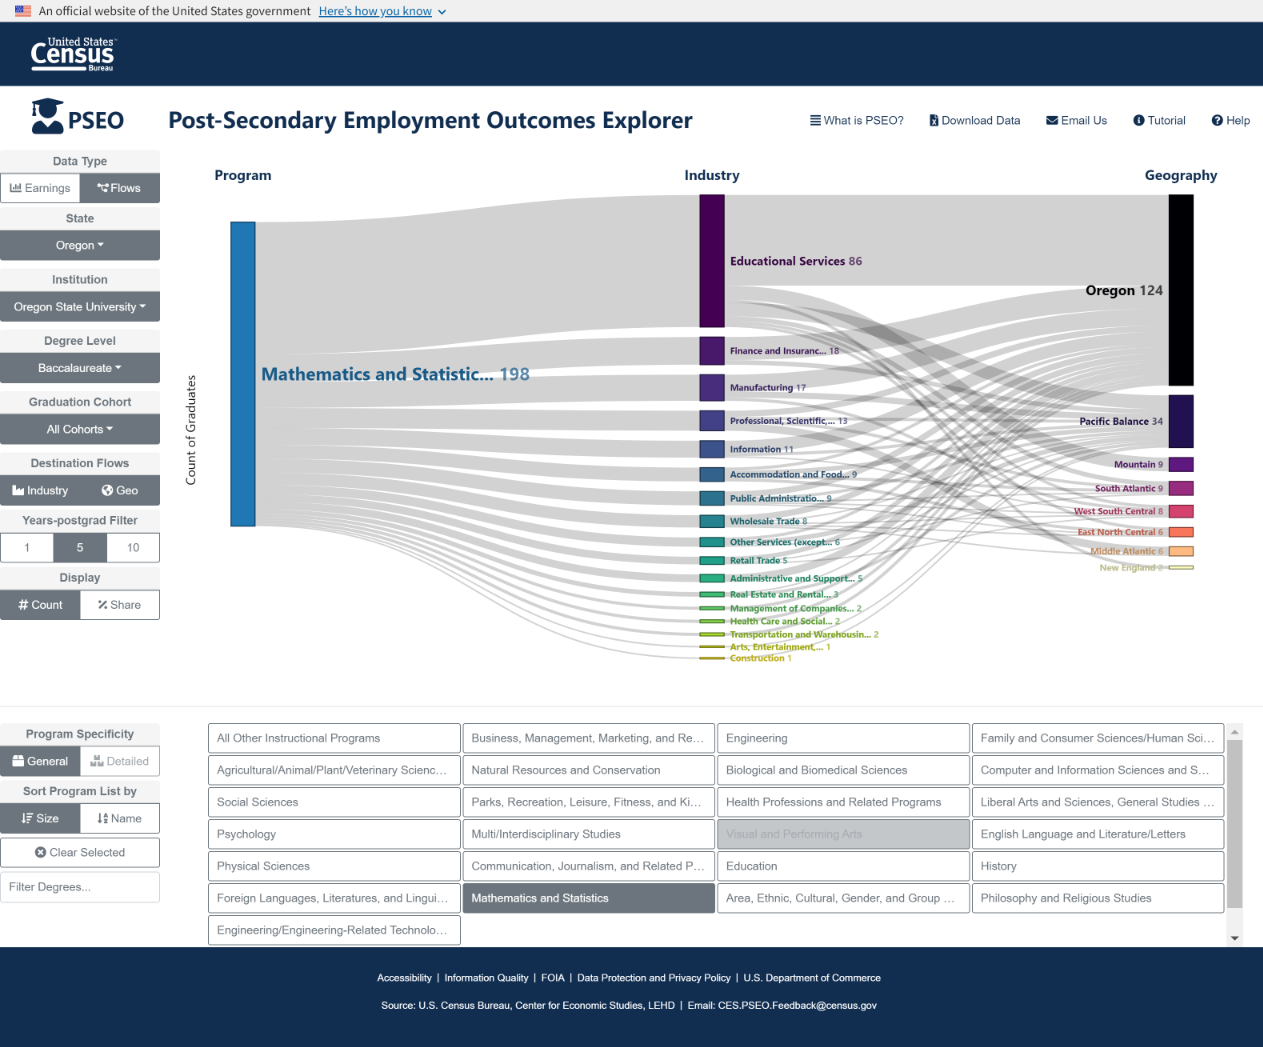This screenshot has height=1047, width=1263.
Task: Click the Filter Degrees input field
Action: [80, 887]
